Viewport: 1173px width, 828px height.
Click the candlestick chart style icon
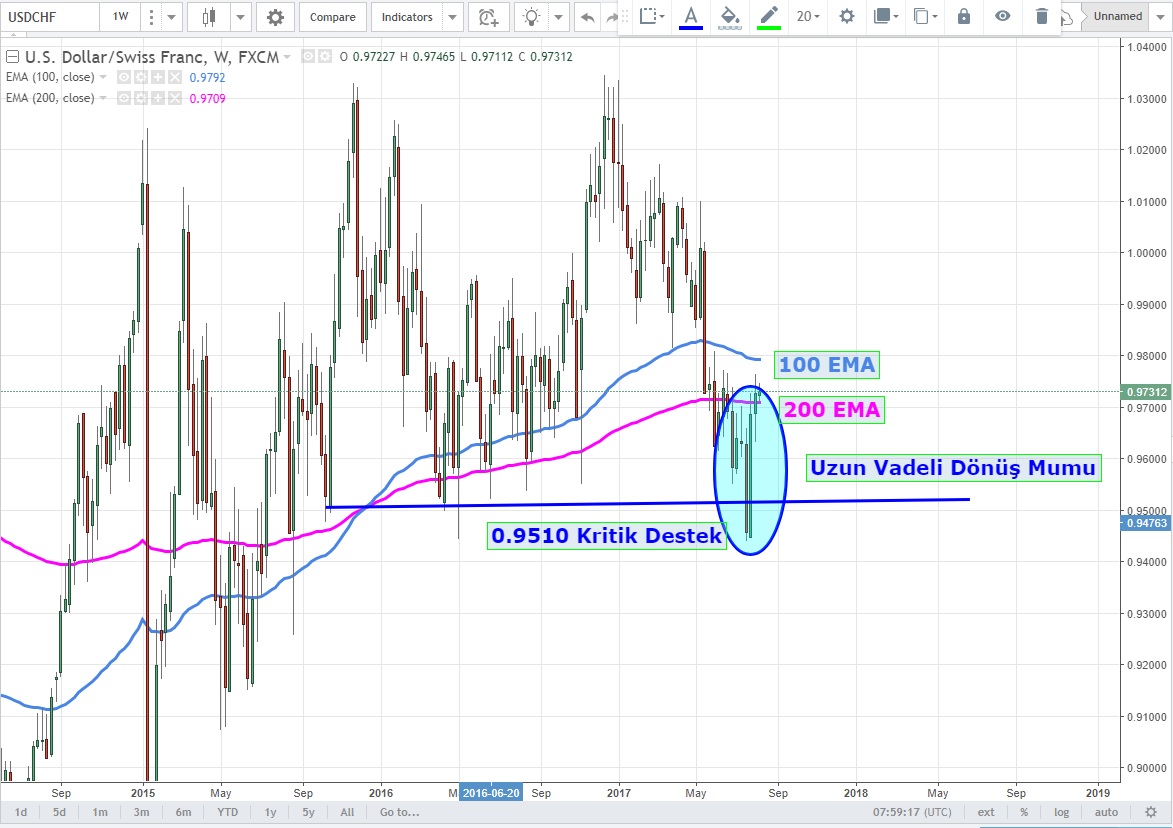208,17
